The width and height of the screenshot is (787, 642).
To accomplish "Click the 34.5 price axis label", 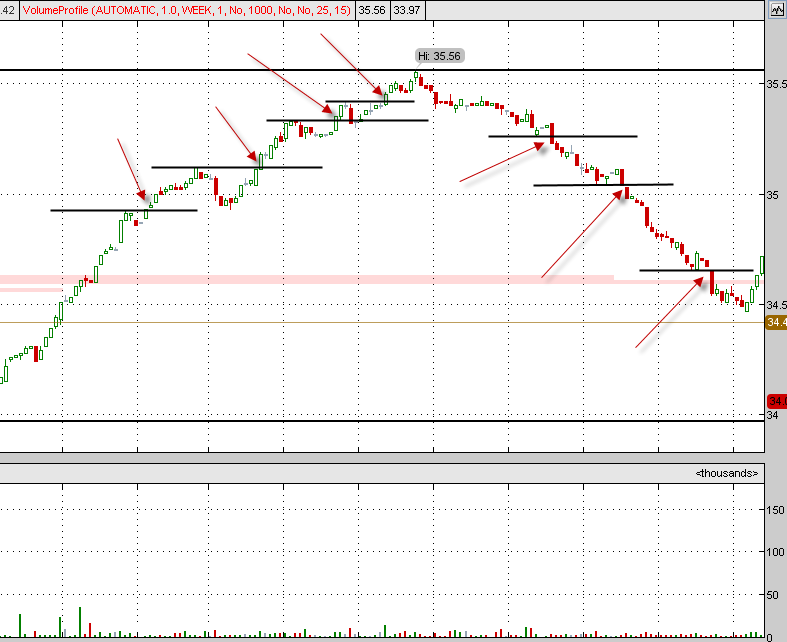I will pyautogui.click(x=776, y=305).
